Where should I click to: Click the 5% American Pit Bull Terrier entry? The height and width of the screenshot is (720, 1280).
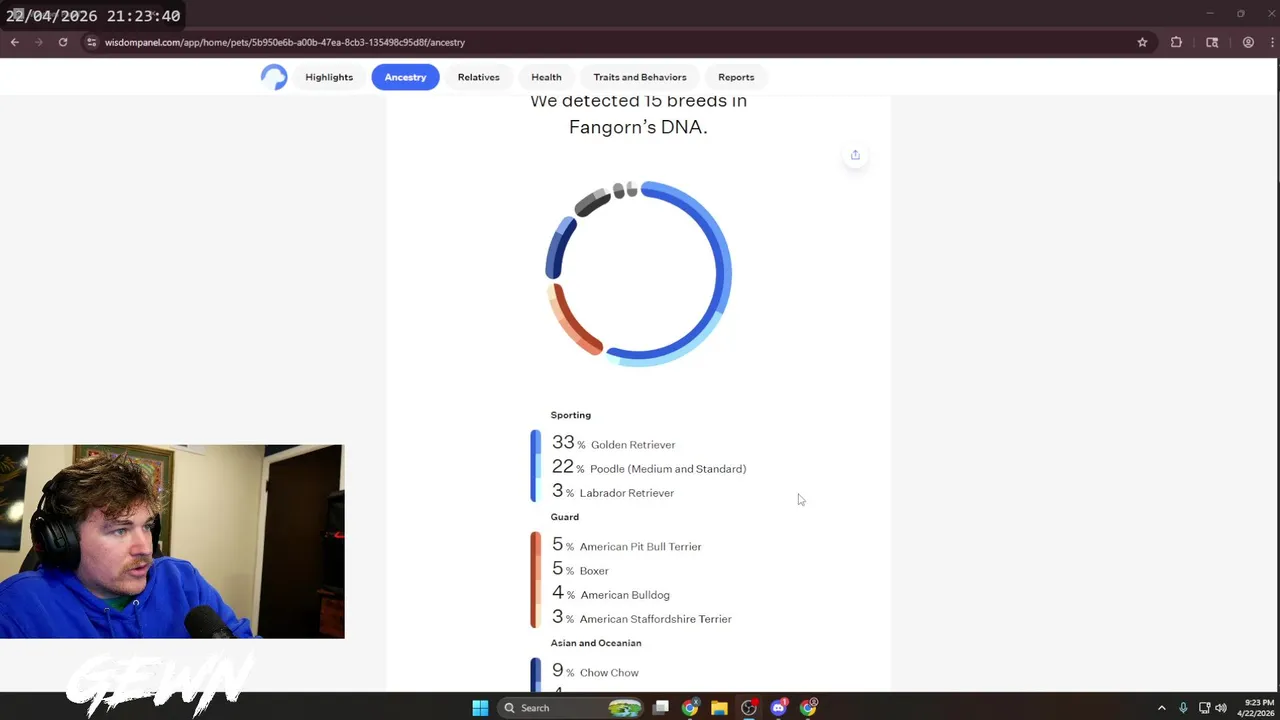[x=627, y=545]
